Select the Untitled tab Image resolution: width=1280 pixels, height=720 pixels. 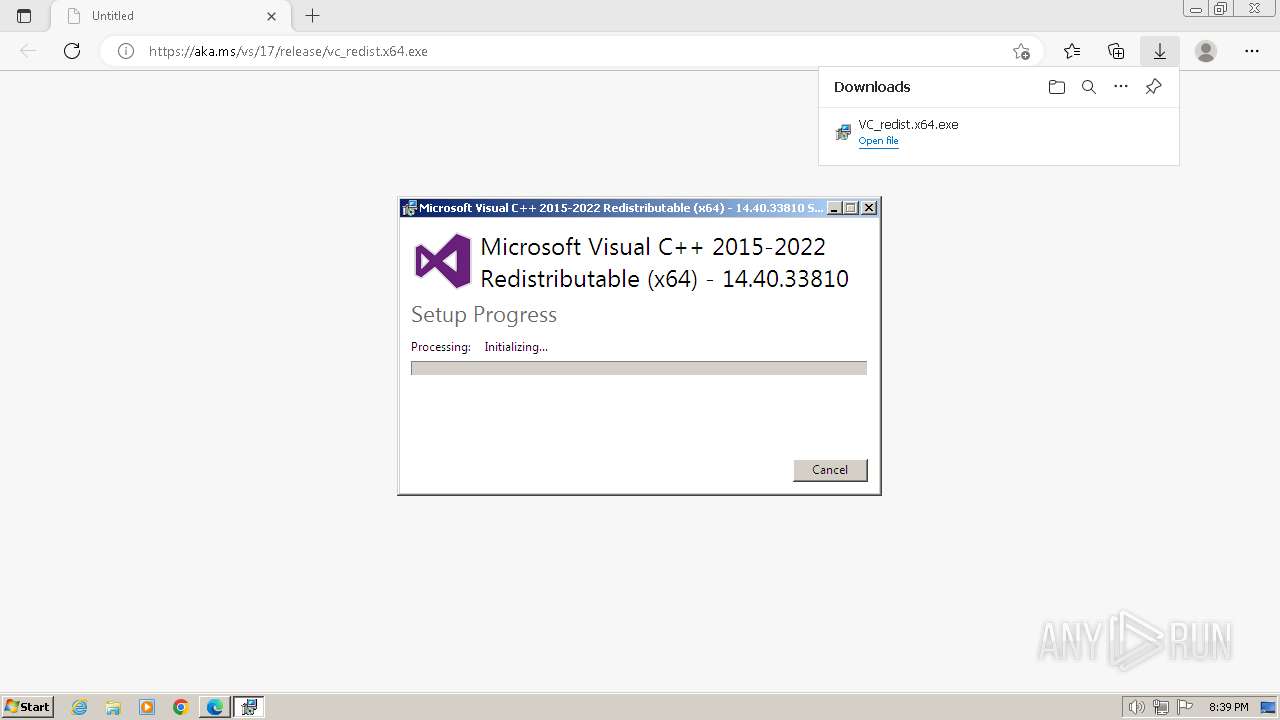coord(170,16)
